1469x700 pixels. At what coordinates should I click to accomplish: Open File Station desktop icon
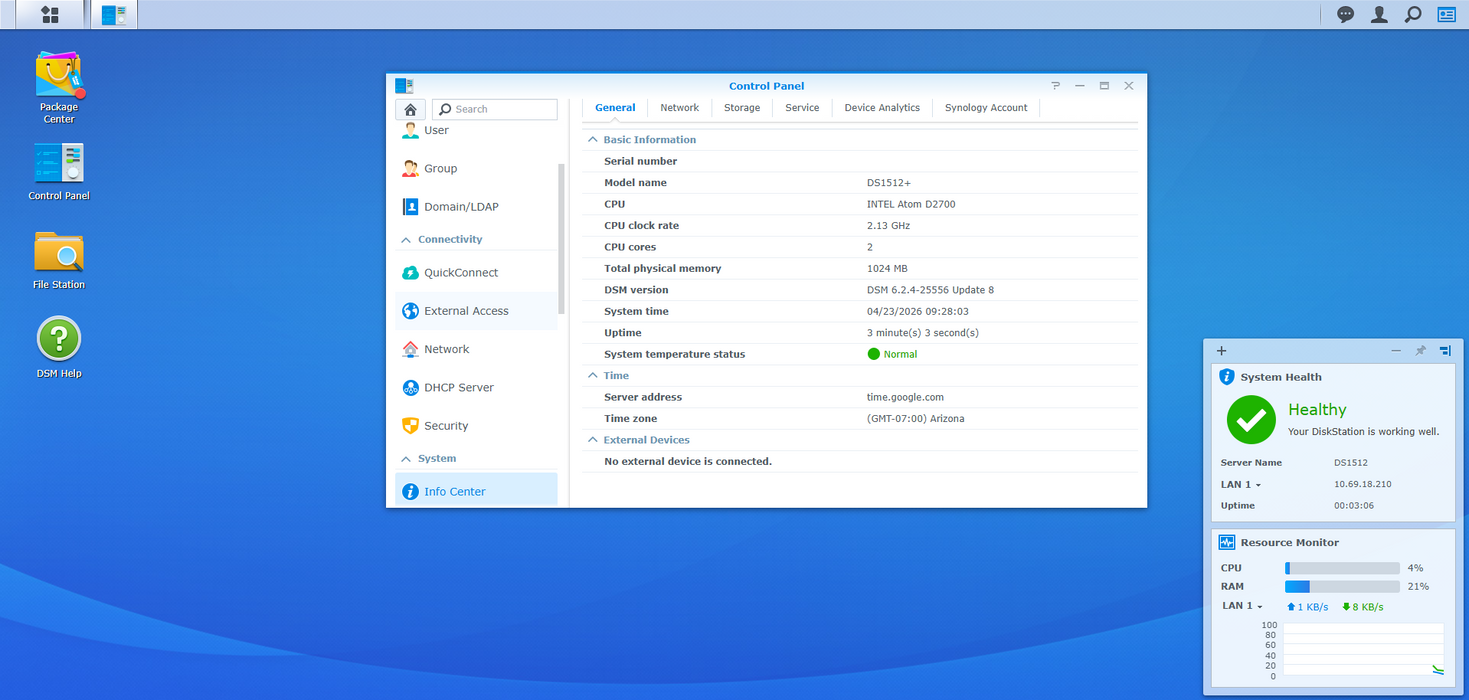point(59,260)
